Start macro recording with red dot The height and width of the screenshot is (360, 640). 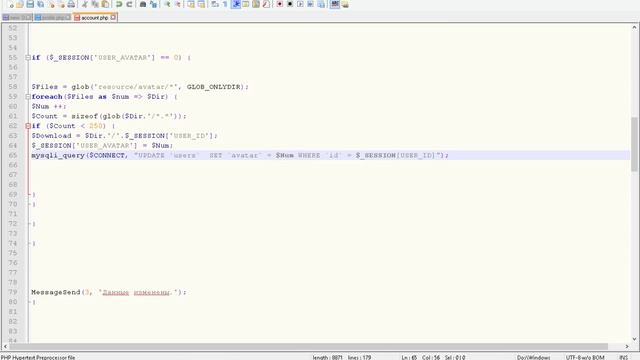click(280, 4)
